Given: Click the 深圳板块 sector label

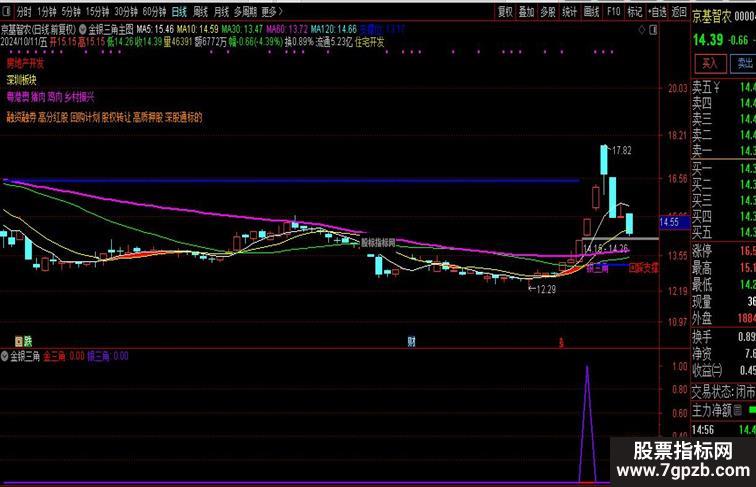Looking at the screenshot, I should tap(22, 80).
